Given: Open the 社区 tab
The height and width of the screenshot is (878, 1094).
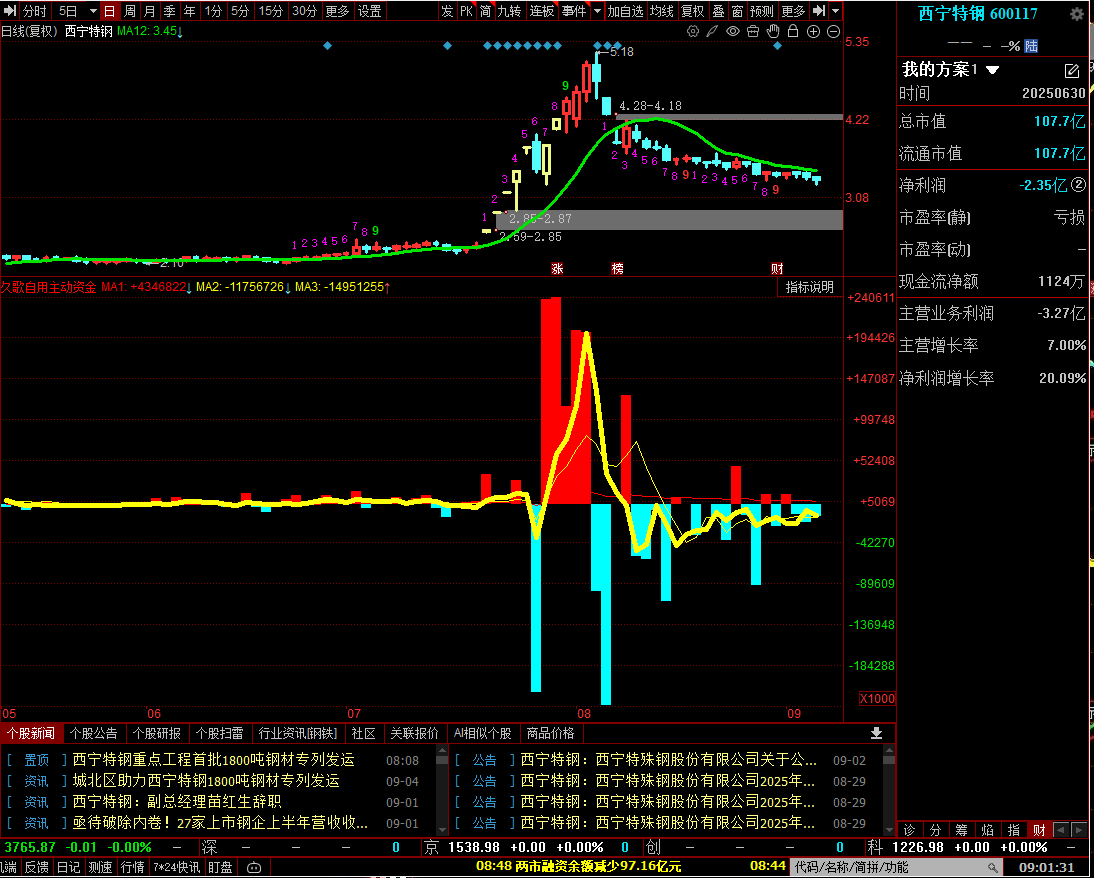Looking at the screenshot, I should (364, 734).
